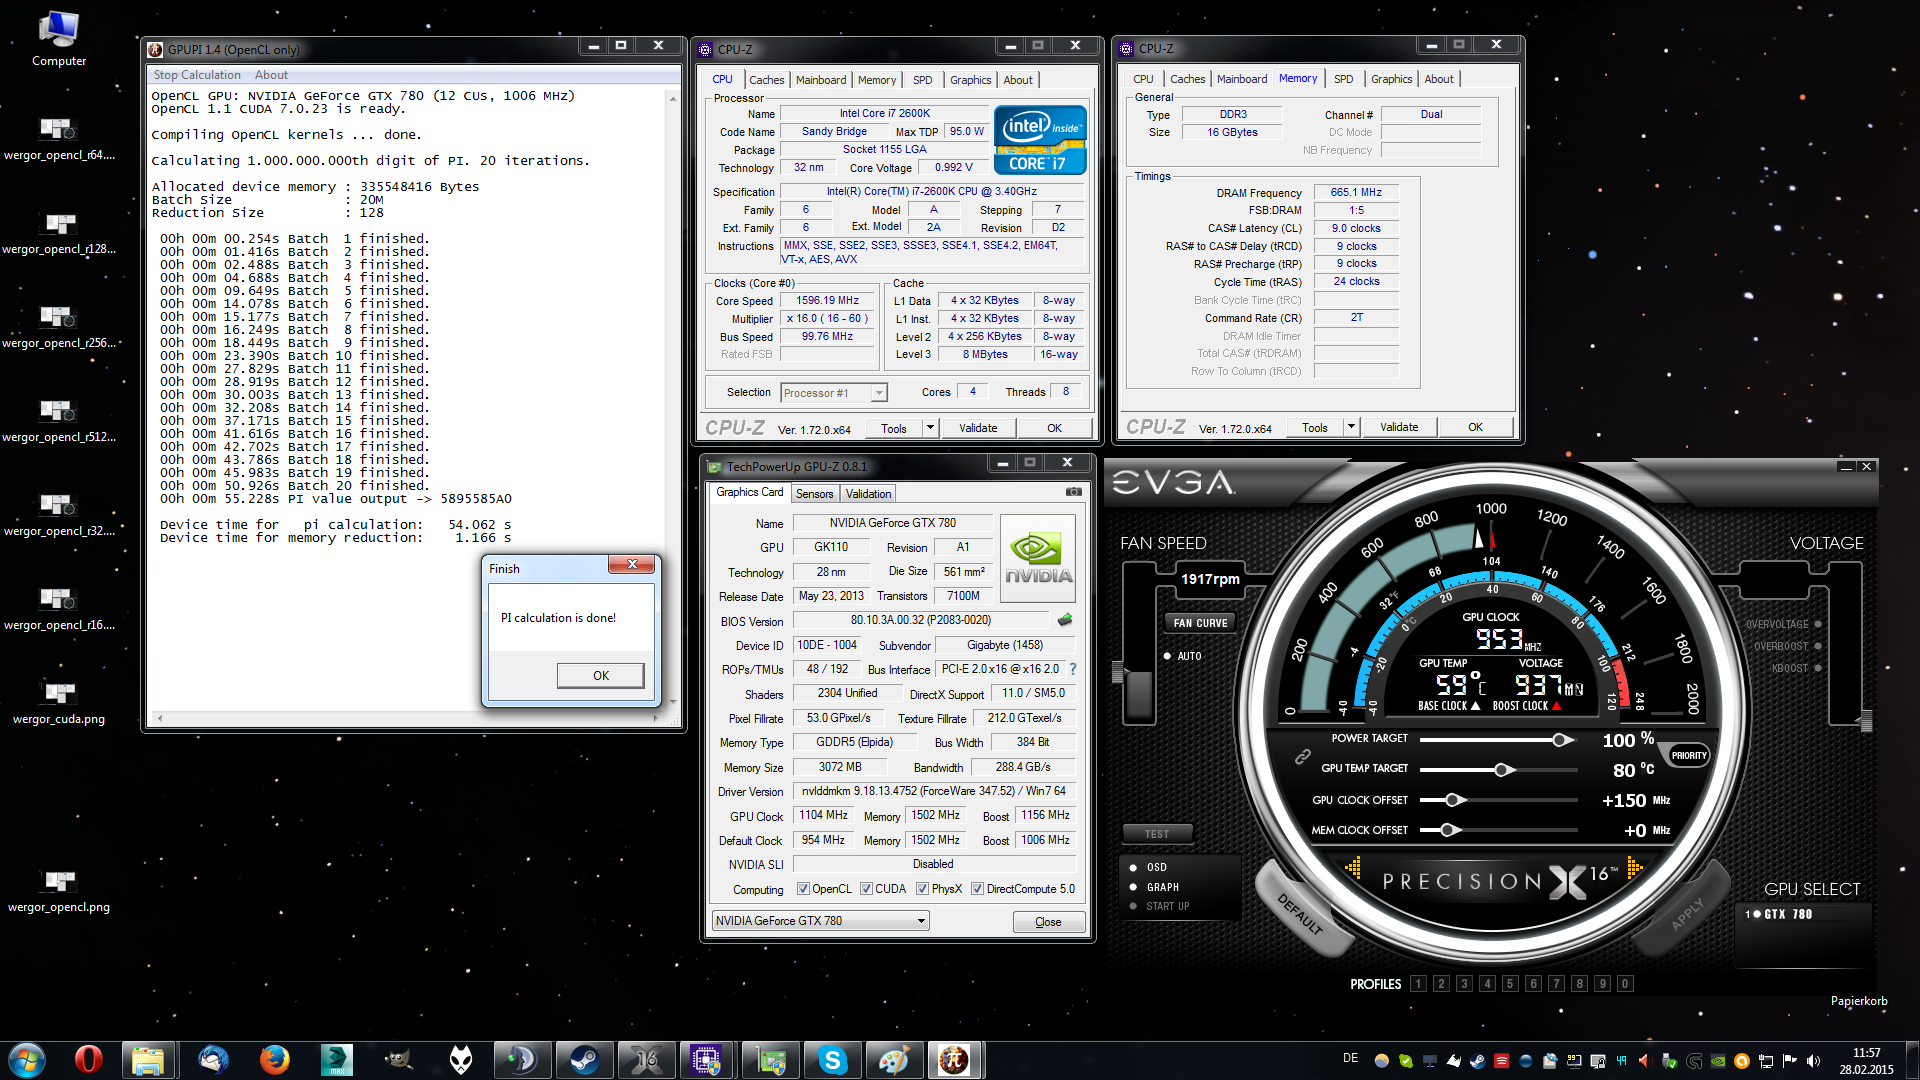Click the right yellow arrow in Precision X

tap(1635, 868)
